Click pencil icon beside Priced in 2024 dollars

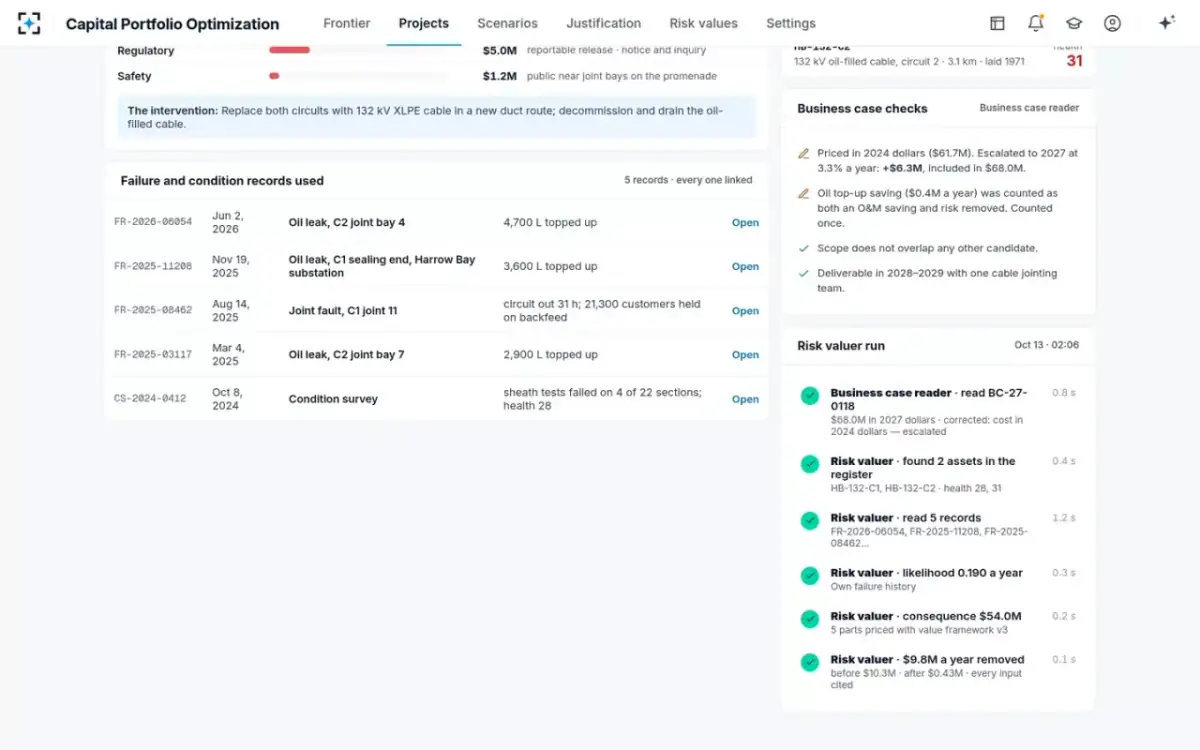[x=803, y=154]
